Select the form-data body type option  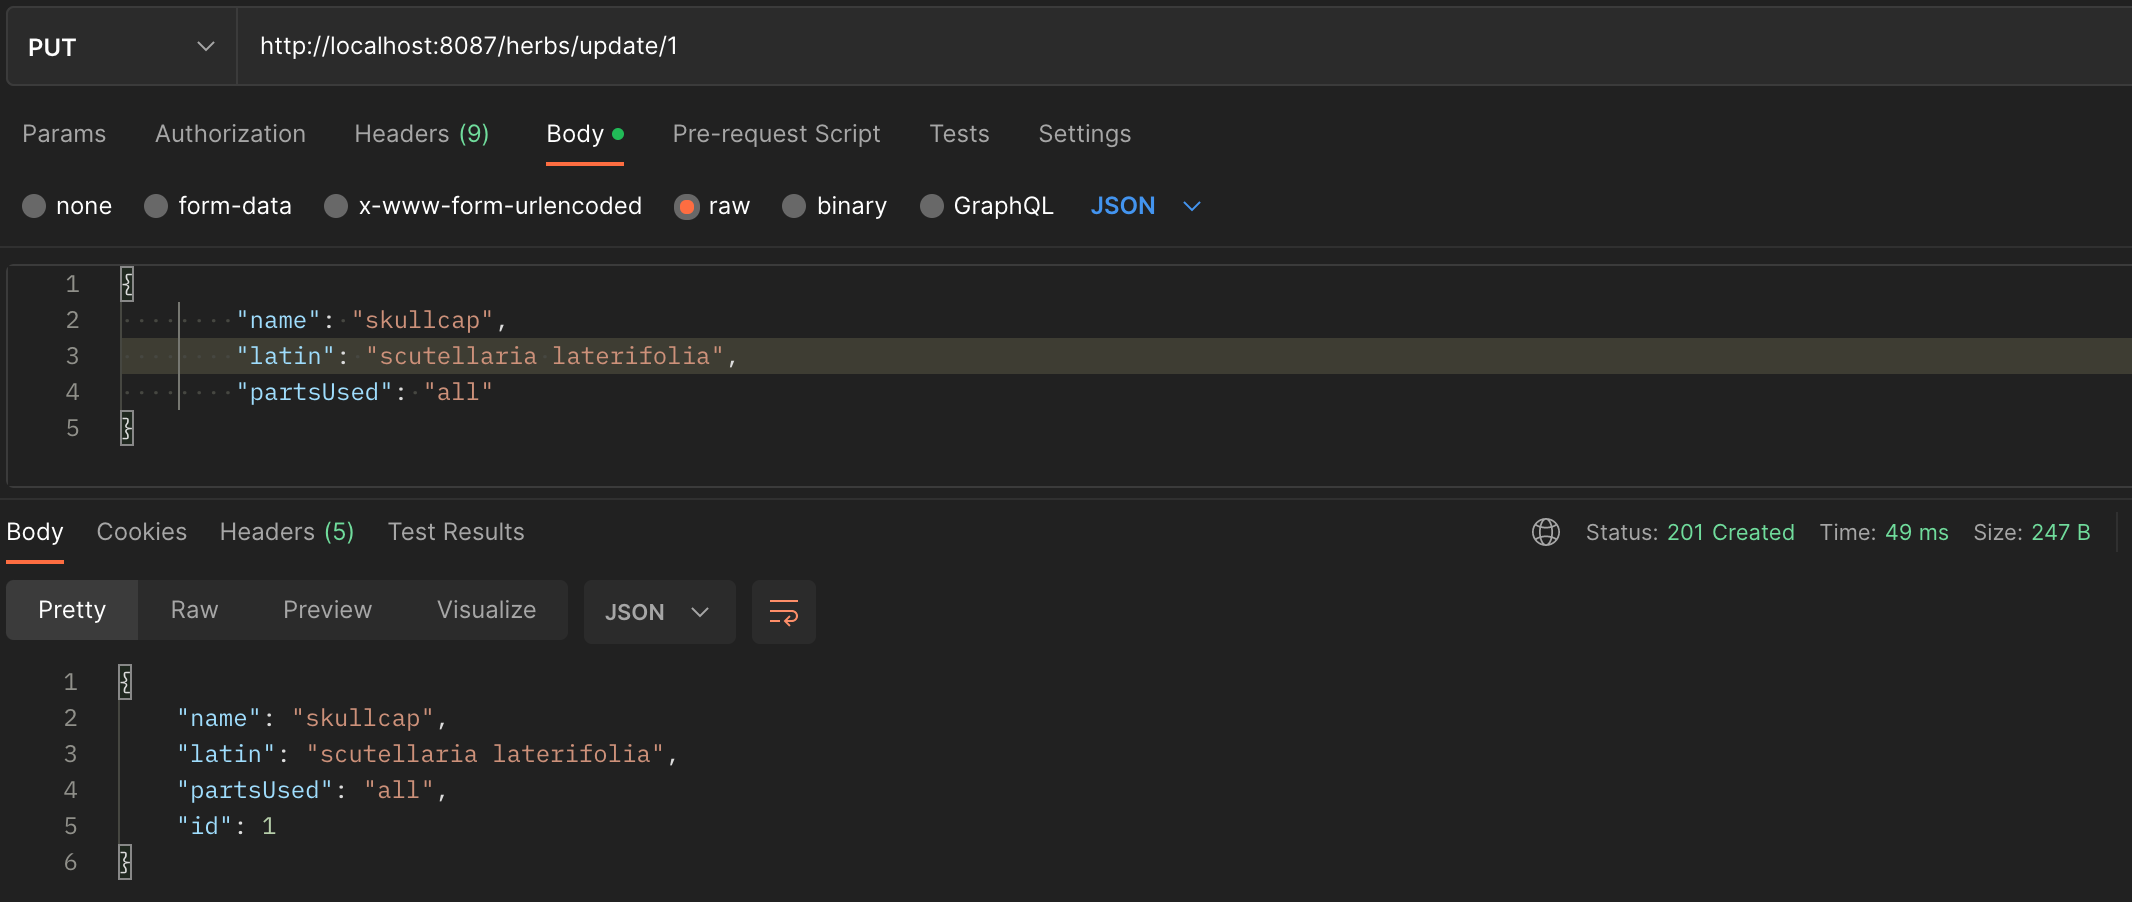tap(156, 206)
